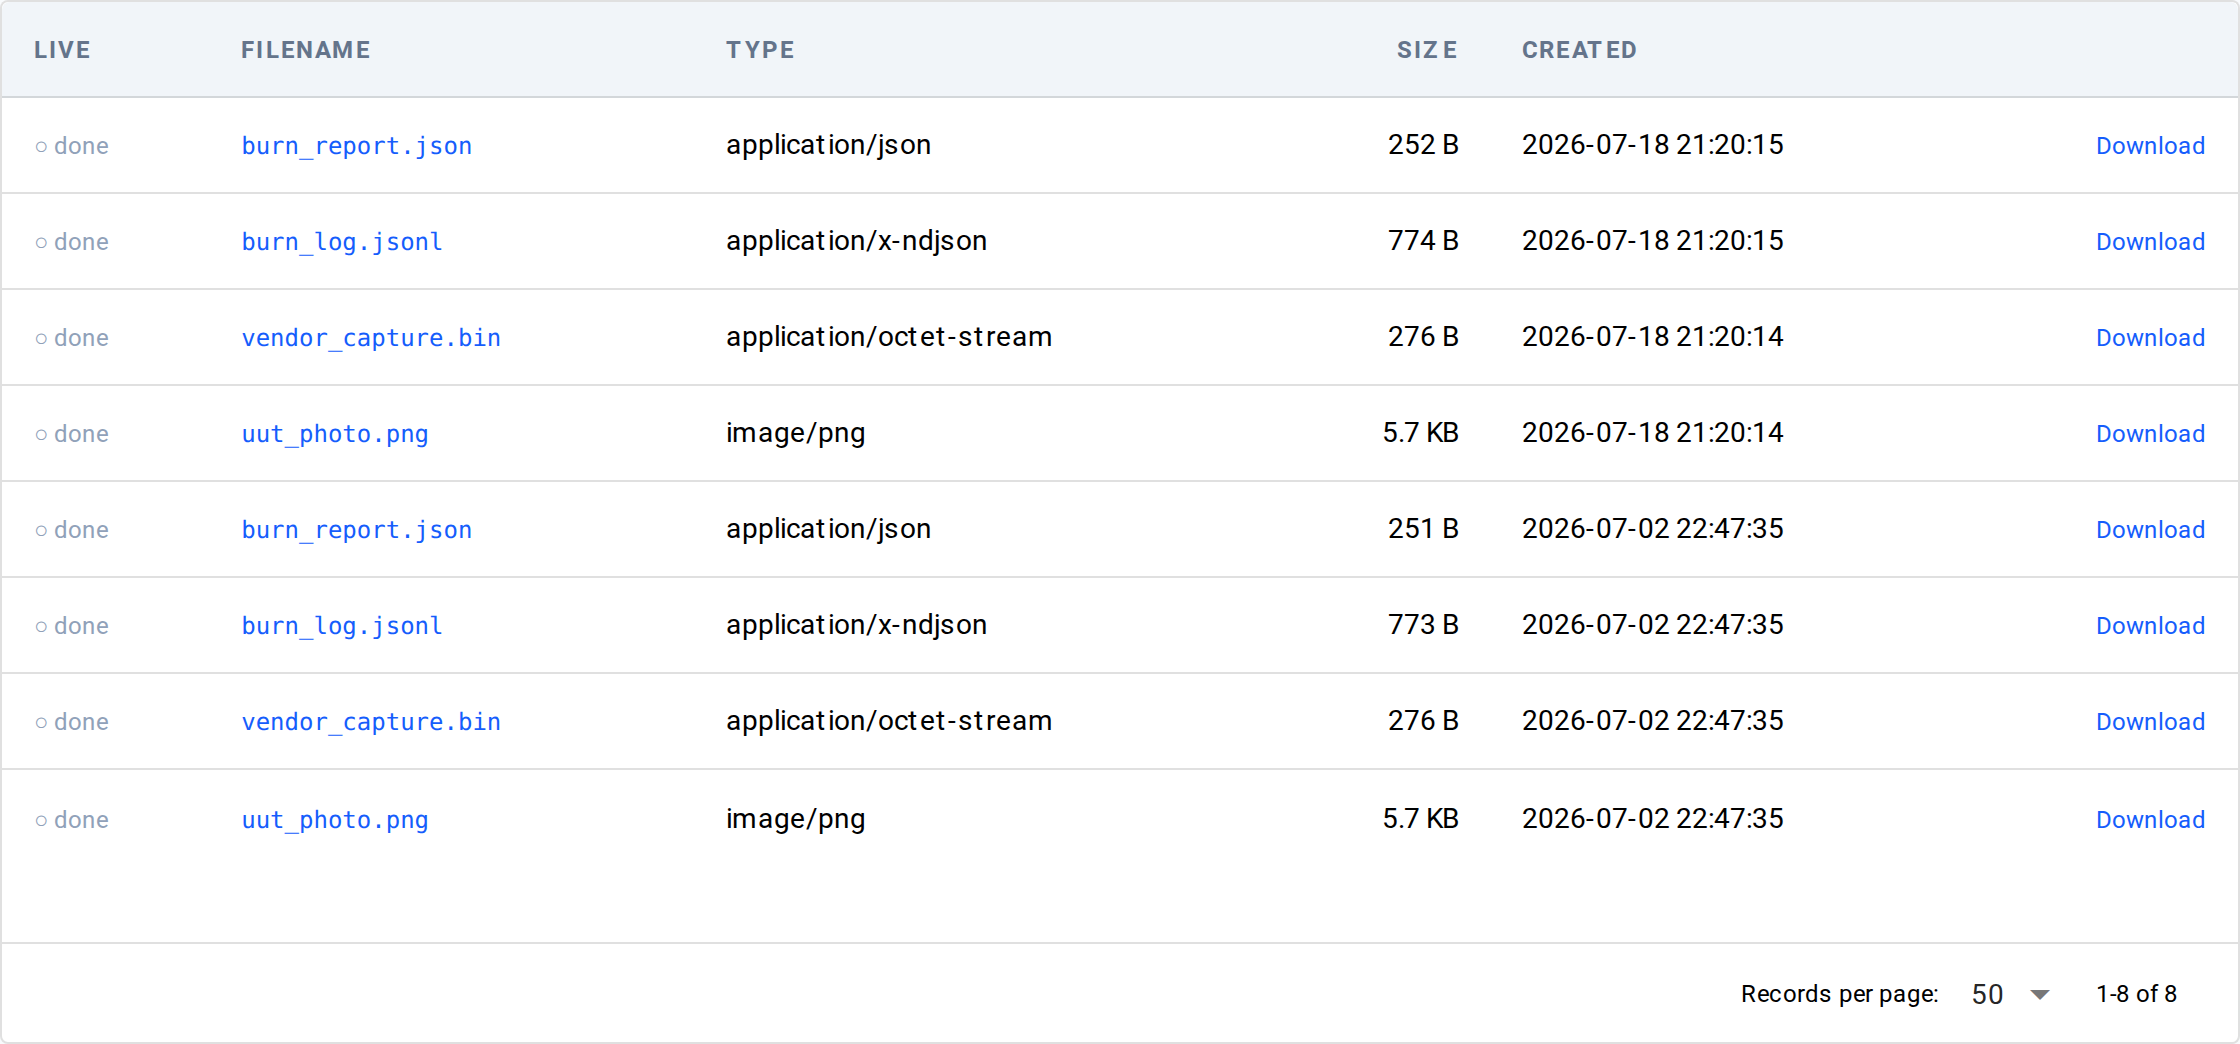2240x1044 pixels.
Task: Open burn_report.json created 2026-07-18
Action: point(356,146)
